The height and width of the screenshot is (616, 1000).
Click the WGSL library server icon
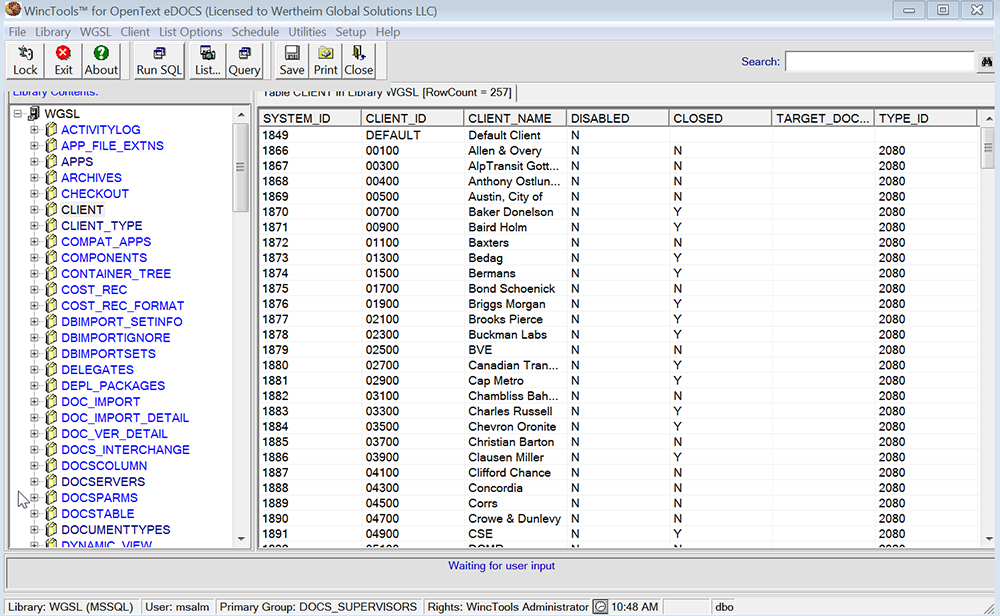pos(34,114)
